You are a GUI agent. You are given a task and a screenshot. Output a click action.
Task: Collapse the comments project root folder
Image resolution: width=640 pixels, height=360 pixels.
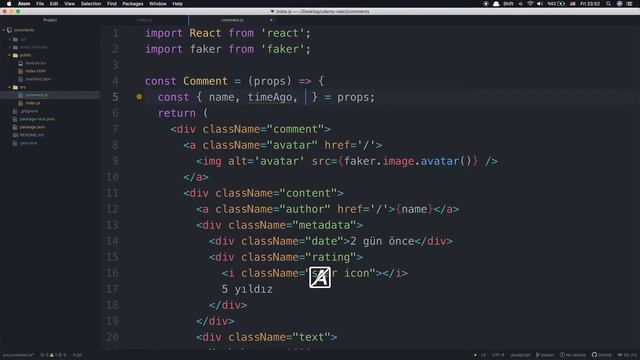pyautogui.click(x=4, y=30)
